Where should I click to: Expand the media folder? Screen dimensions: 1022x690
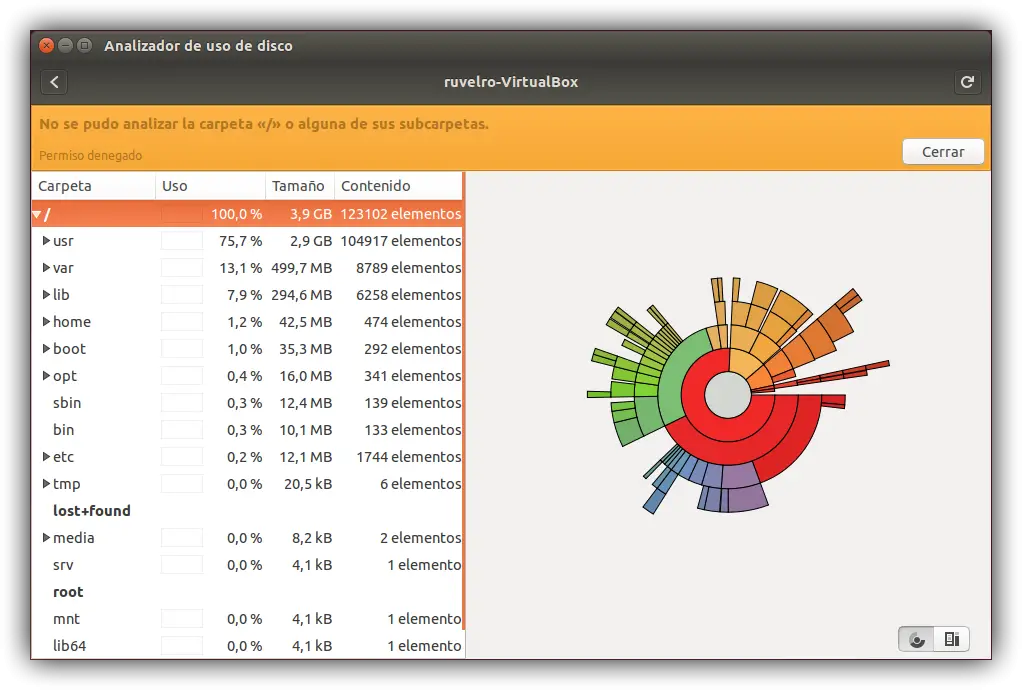click(46, 538)
